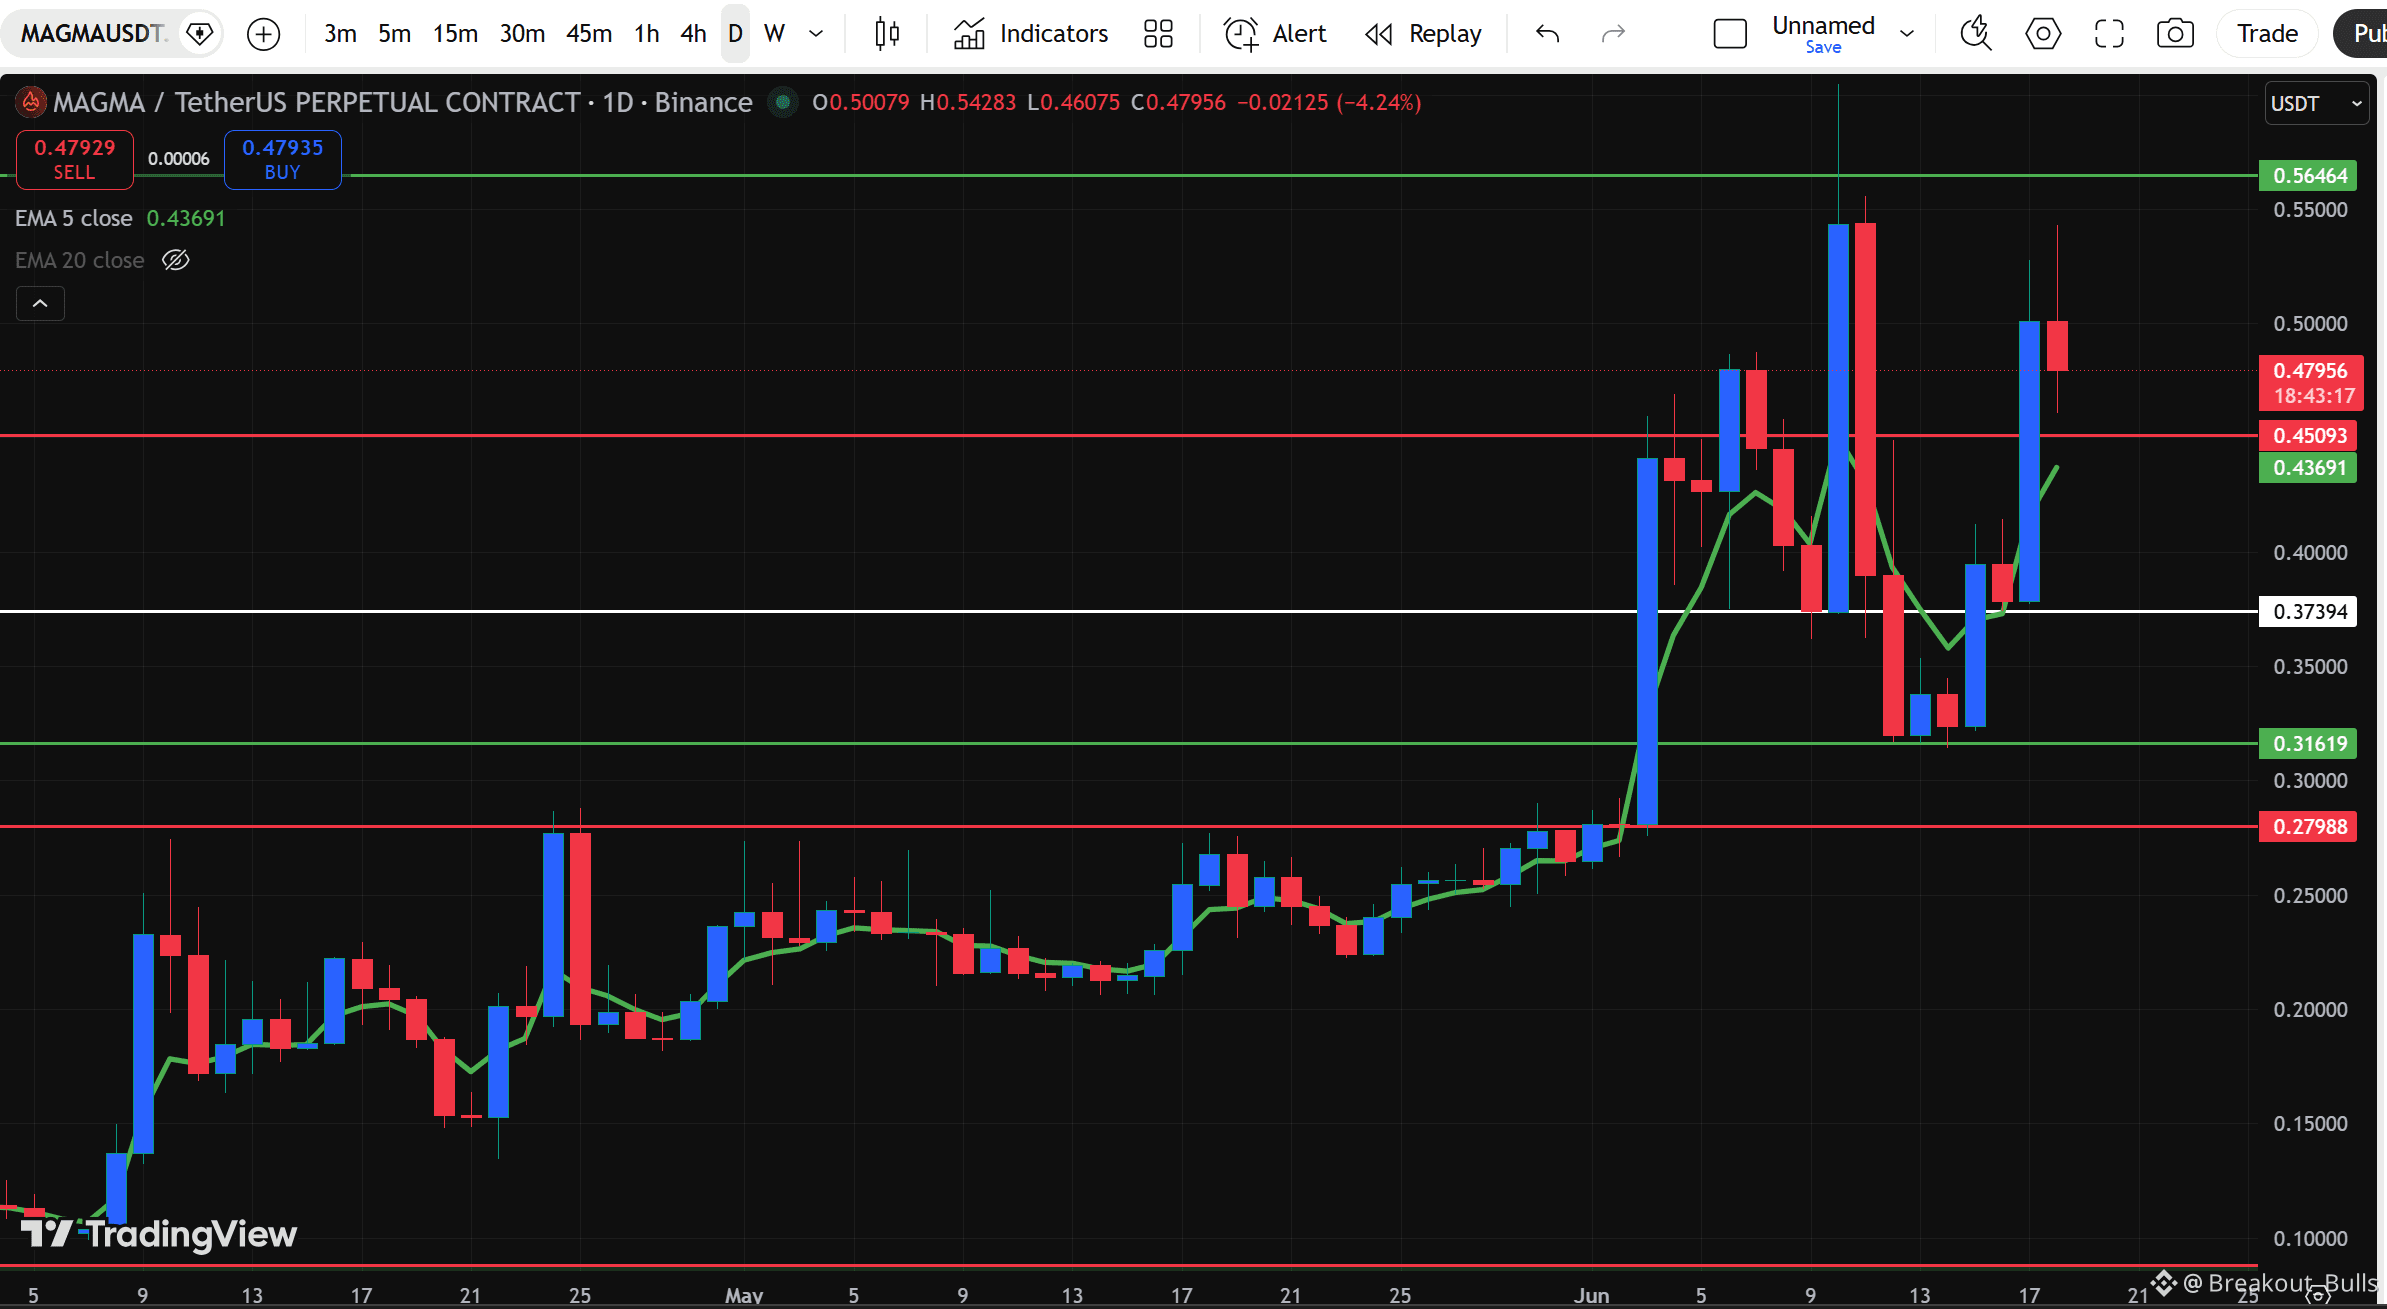Select the EMA 5 close indicator legend

[x=74, y=218]
